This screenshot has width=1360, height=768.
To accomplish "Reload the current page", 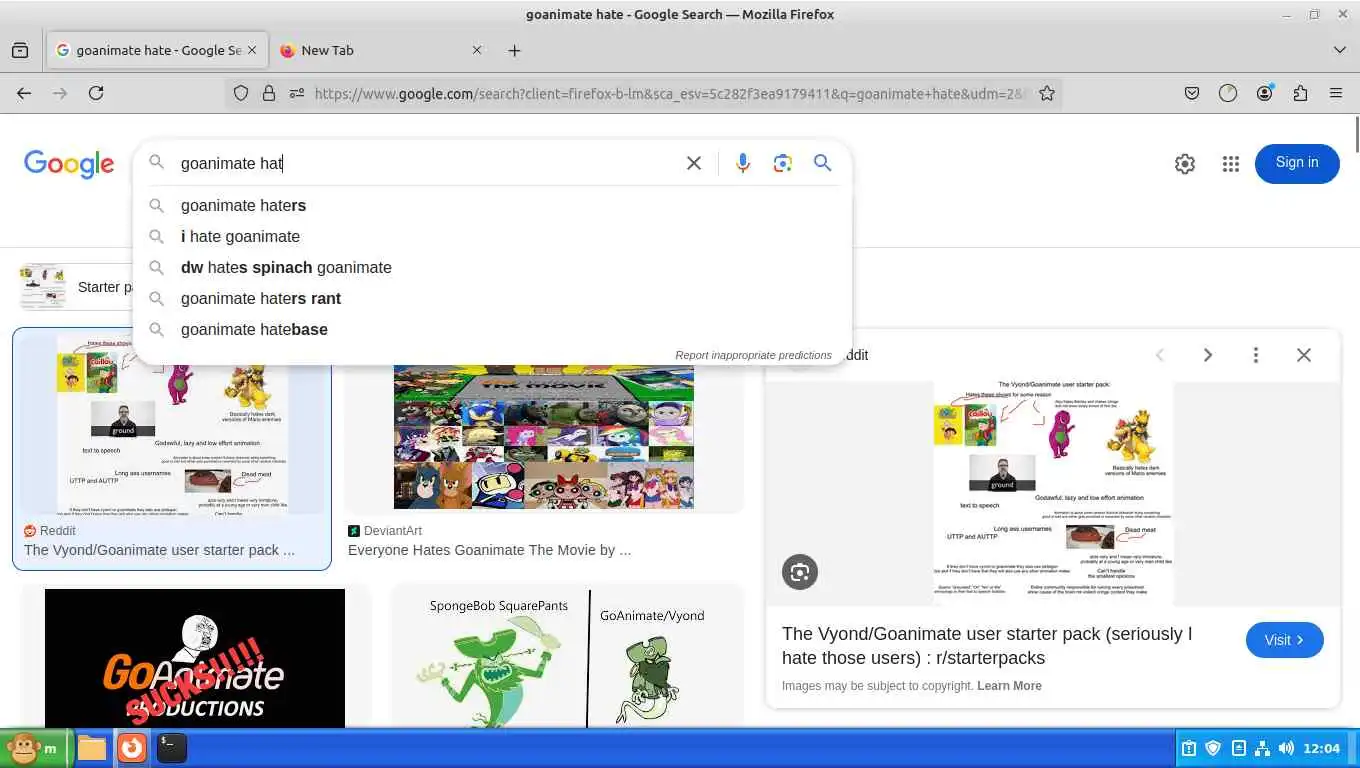I will point(96,93).
